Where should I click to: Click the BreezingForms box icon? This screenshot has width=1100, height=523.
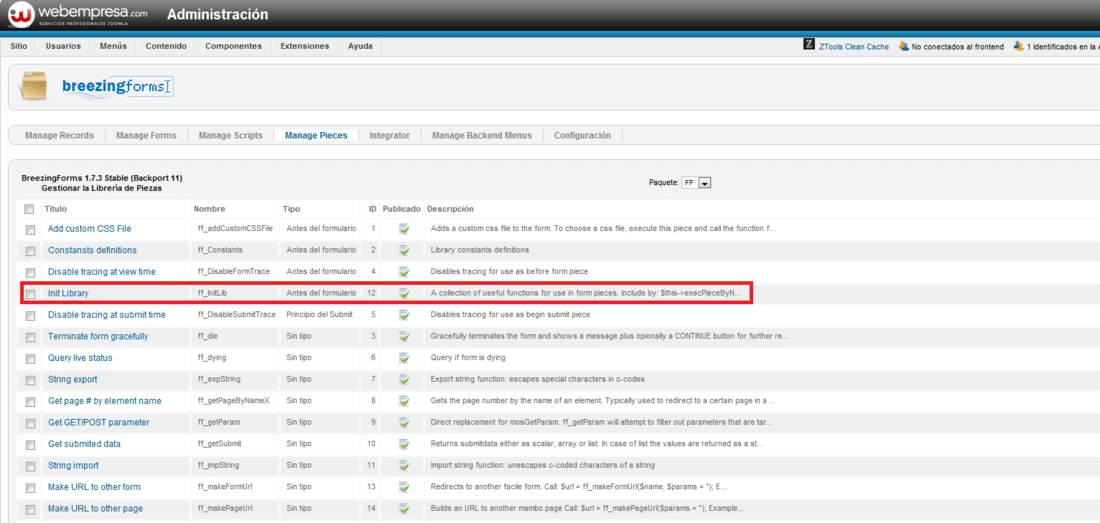[34, 86]
